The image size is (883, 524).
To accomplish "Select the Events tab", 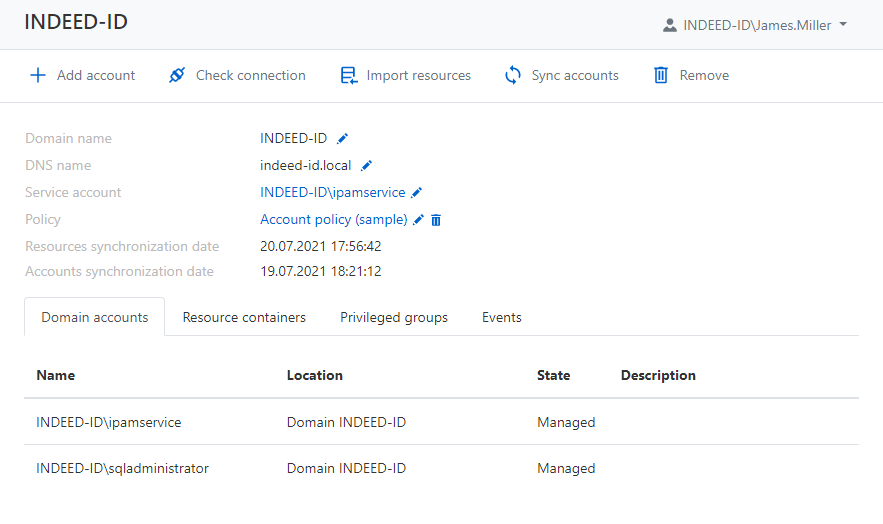I will point(502,317).
